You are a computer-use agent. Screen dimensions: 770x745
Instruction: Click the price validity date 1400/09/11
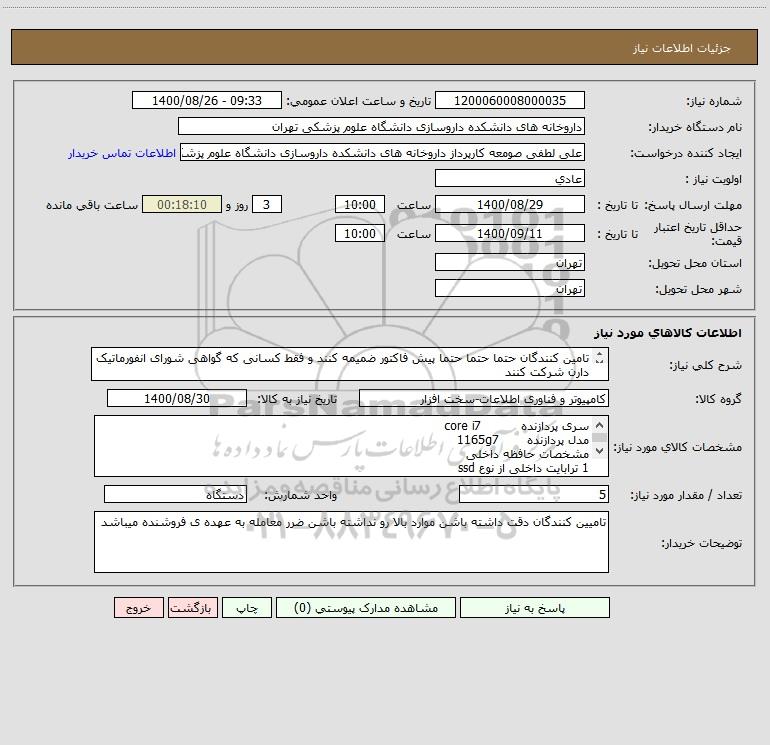510,233
